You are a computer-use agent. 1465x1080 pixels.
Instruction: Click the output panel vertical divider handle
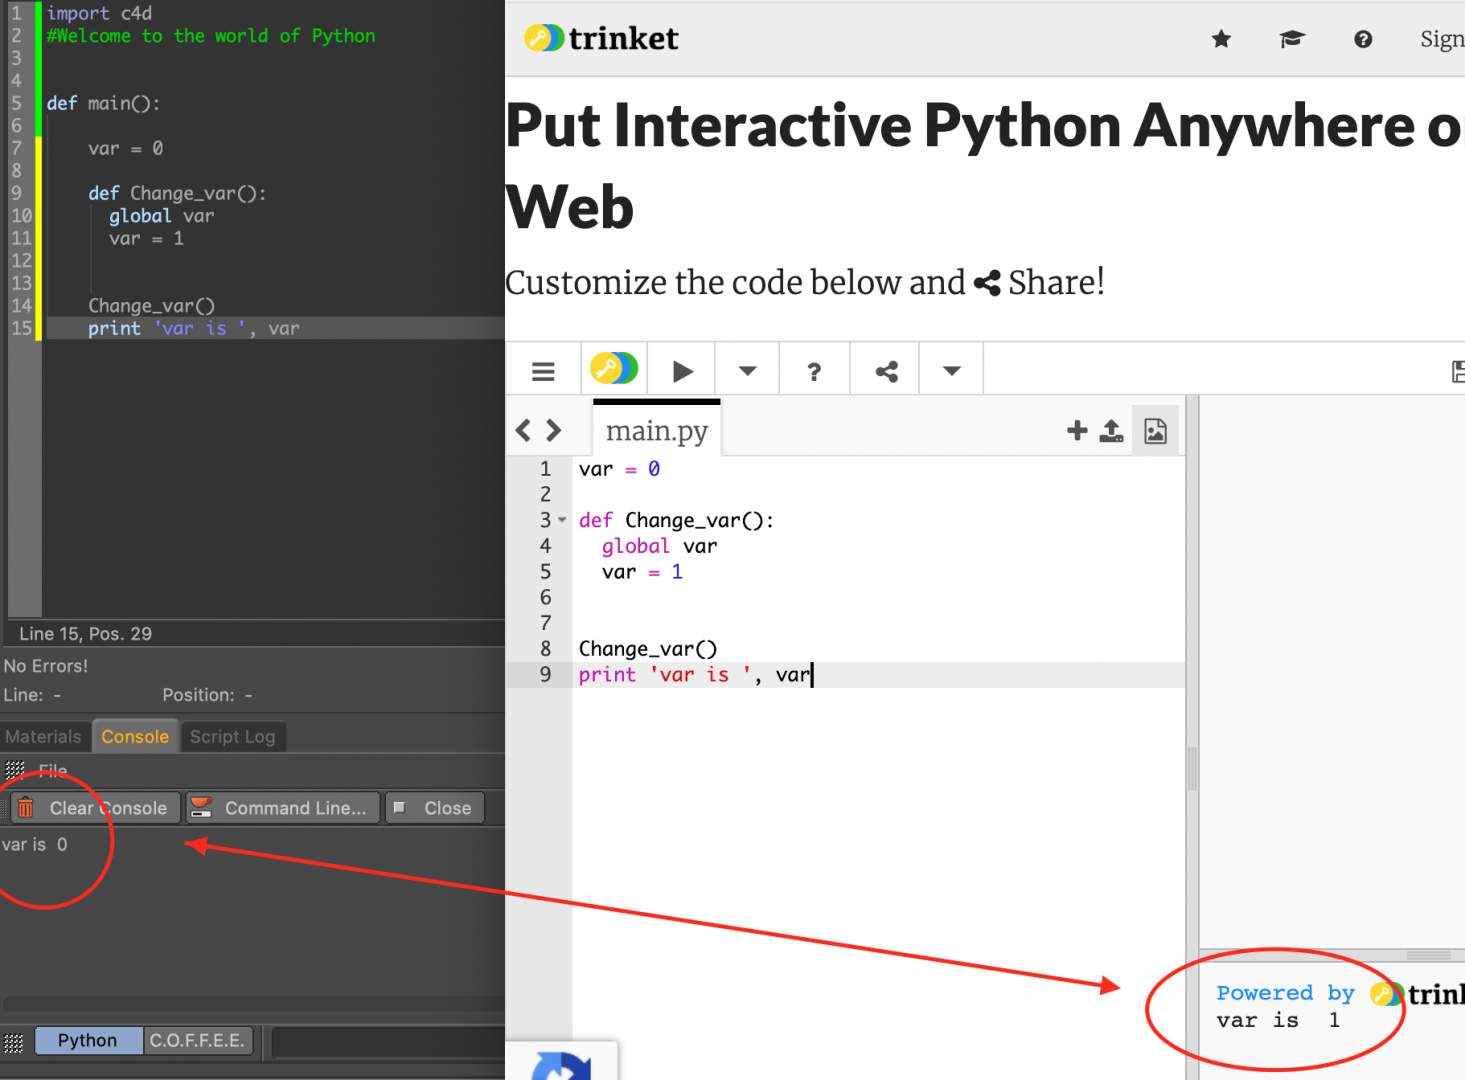pos(1192,769)
